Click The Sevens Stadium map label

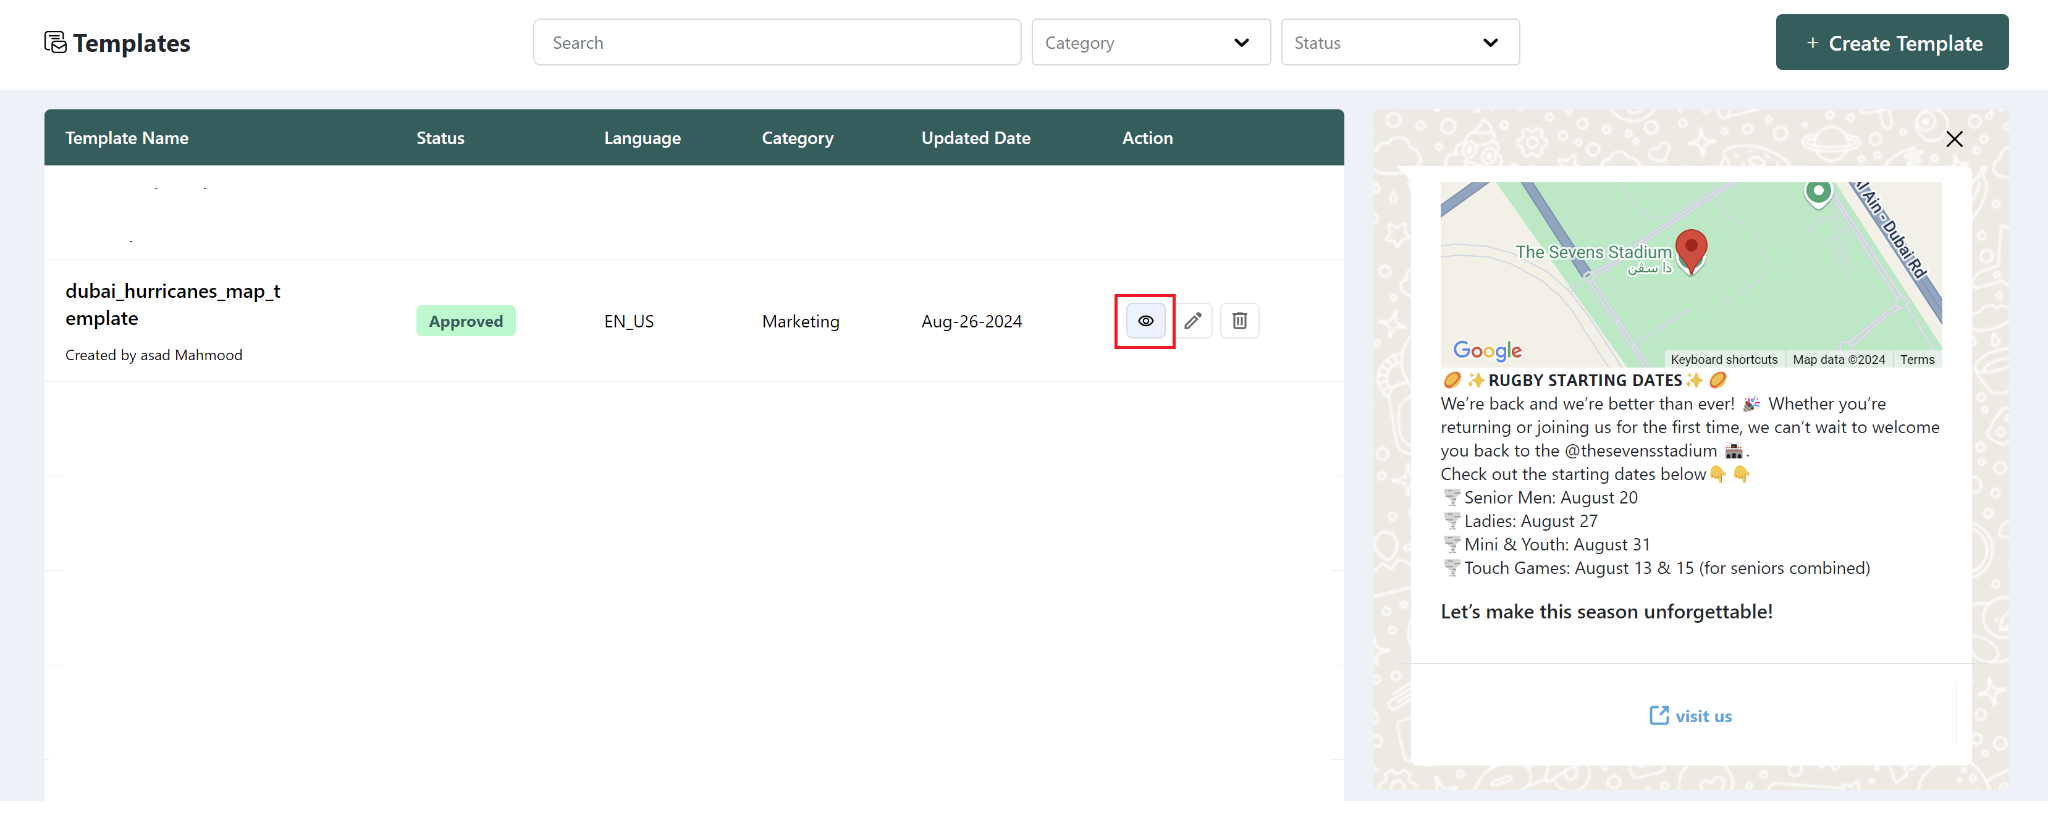[1593, 252]
